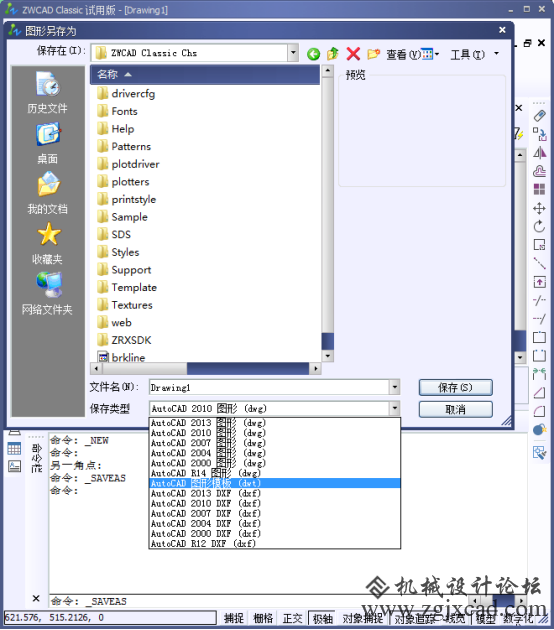Select the Textures folder

coord(125,305)
